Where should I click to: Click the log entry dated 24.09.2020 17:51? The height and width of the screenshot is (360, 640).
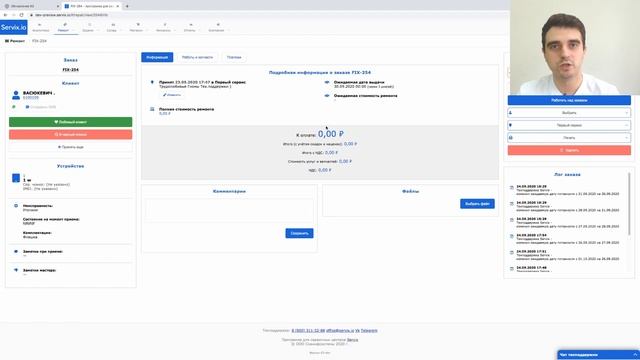coord(567,255)
